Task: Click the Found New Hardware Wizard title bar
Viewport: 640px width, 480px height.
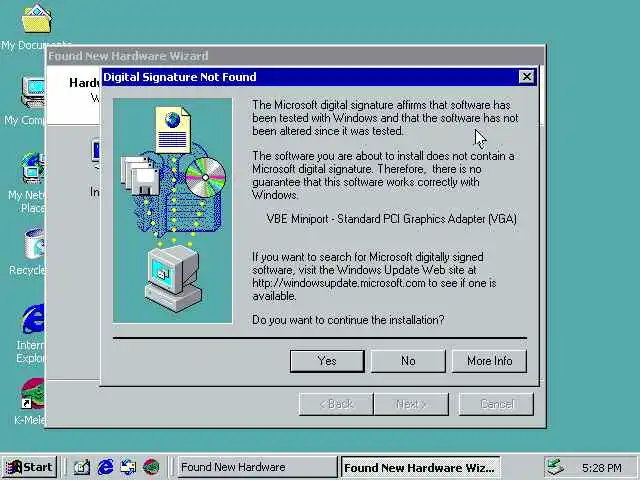Action: (295, 56)
